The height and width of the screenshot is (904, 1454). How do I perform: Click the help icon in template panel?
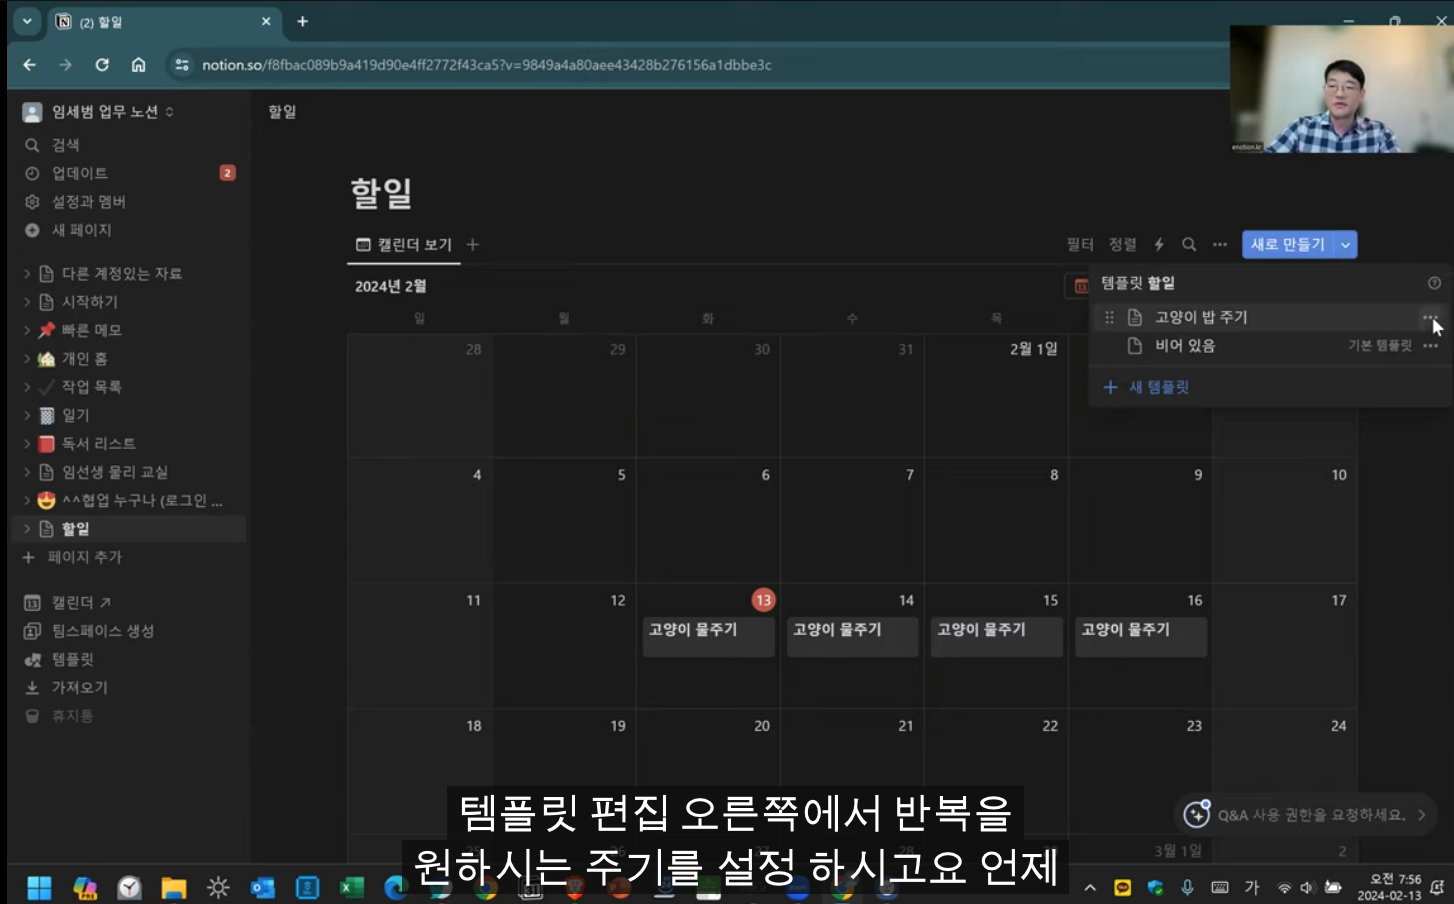pyautogui.click(x=1434, y=284)
